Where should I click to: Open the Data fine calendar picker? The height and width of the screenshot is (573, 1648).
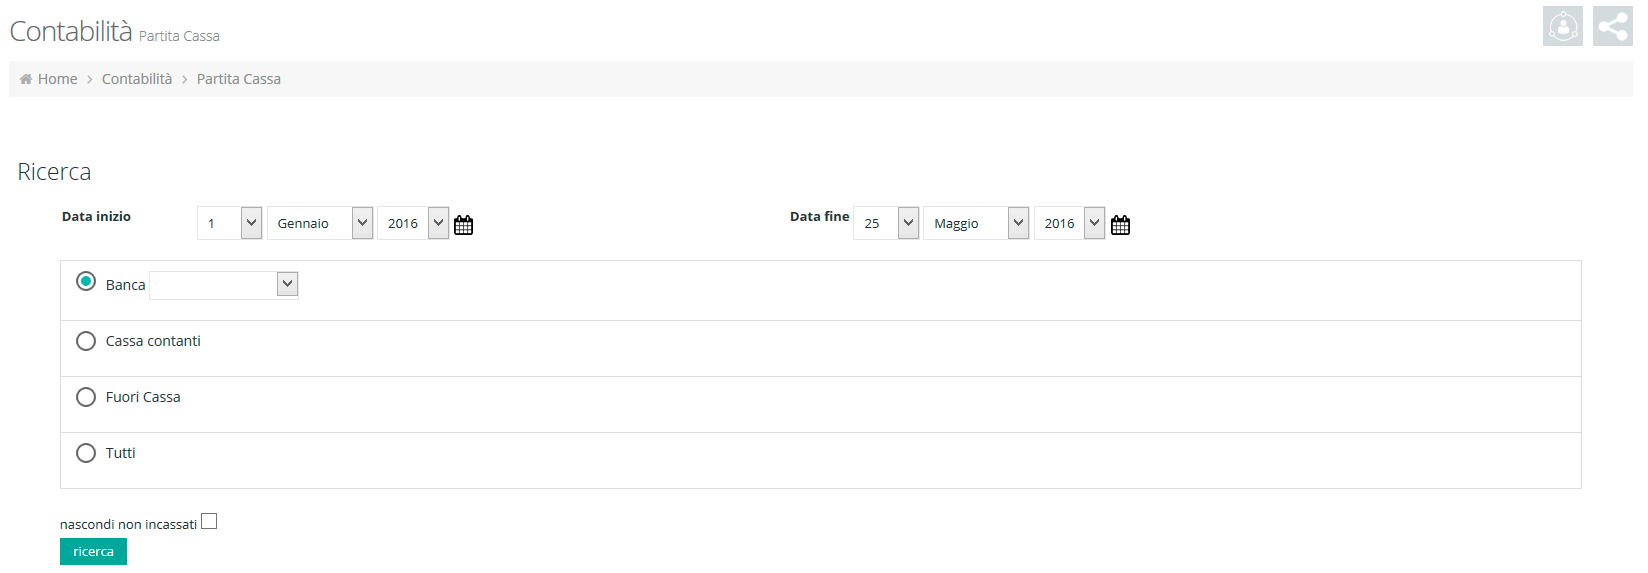(1120, 225)
